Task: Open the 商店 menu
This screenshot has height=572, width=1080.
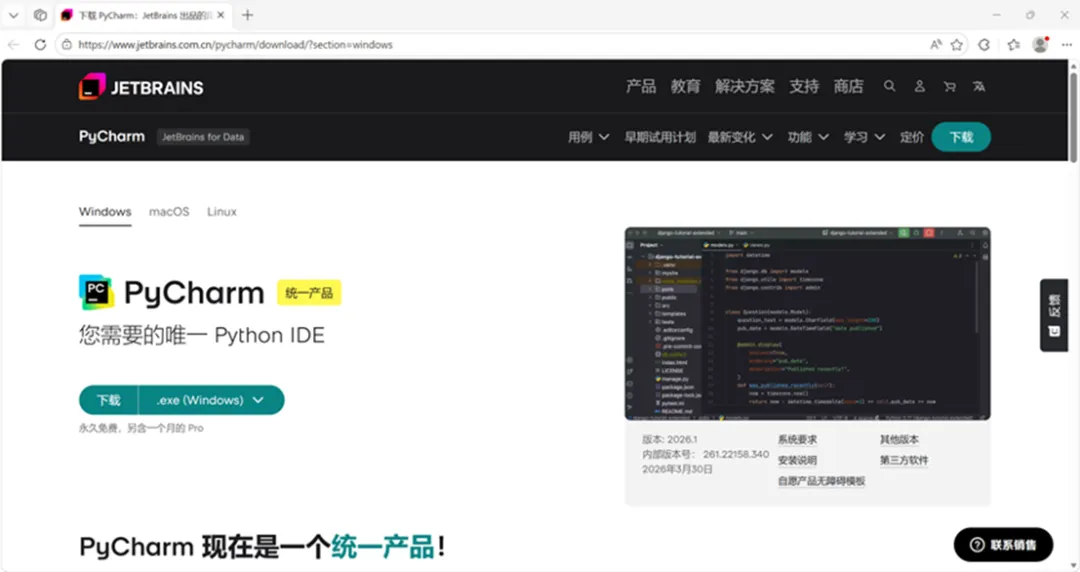Action: pos(848,86)
